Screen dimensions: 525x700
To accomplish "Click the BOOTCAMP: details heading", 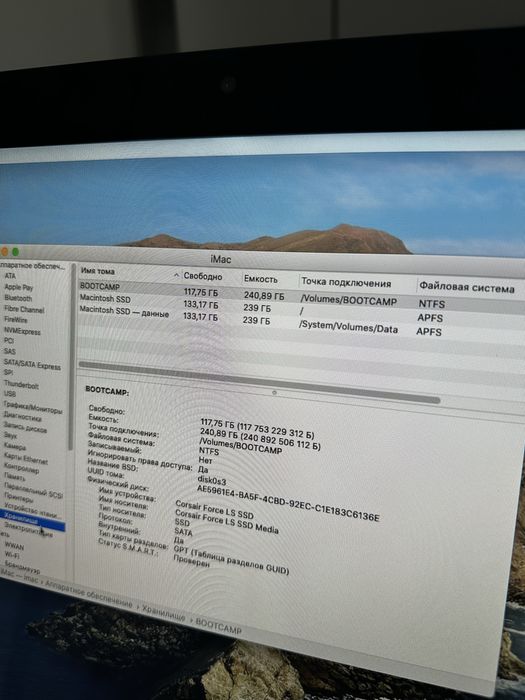I will click(107, 391).
